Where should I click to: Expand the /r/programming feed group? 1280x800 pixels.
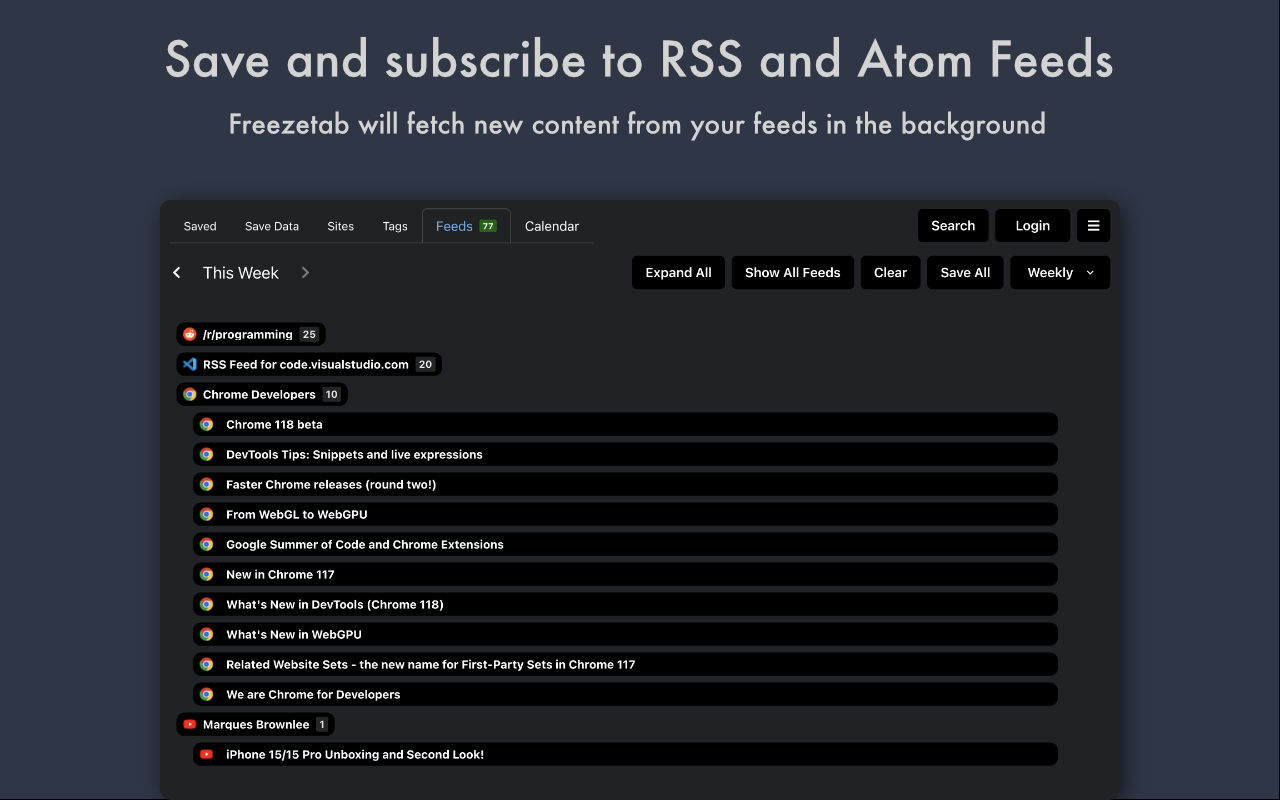248,334
